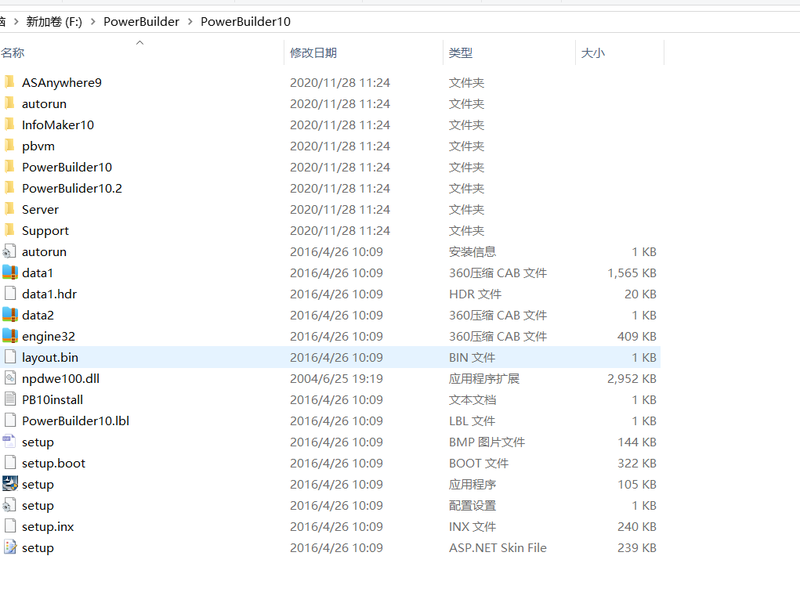The height and width of the screenshot is (610, 800).
Task: Click the 2,952 KB size value
Action: 632,378
